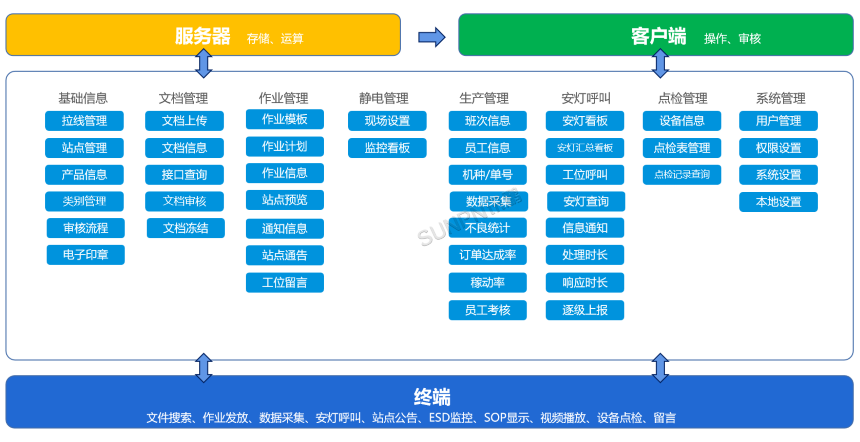Select the 安灯呼叫 heading
Image resolution: width=860 pixels, height=442 pixels.
click(x=586, y=98)
